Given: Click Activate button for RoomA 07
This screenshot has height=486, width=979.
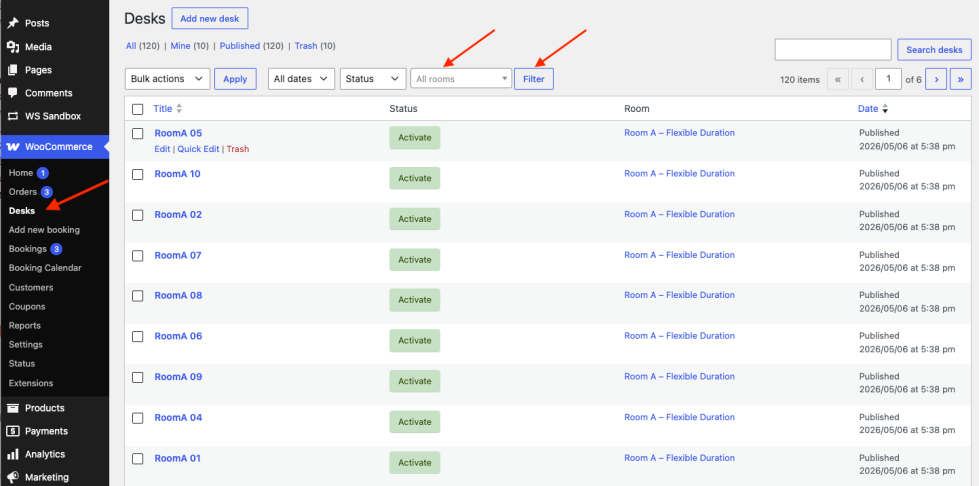Looking at the screenshot, I should 415,259.
